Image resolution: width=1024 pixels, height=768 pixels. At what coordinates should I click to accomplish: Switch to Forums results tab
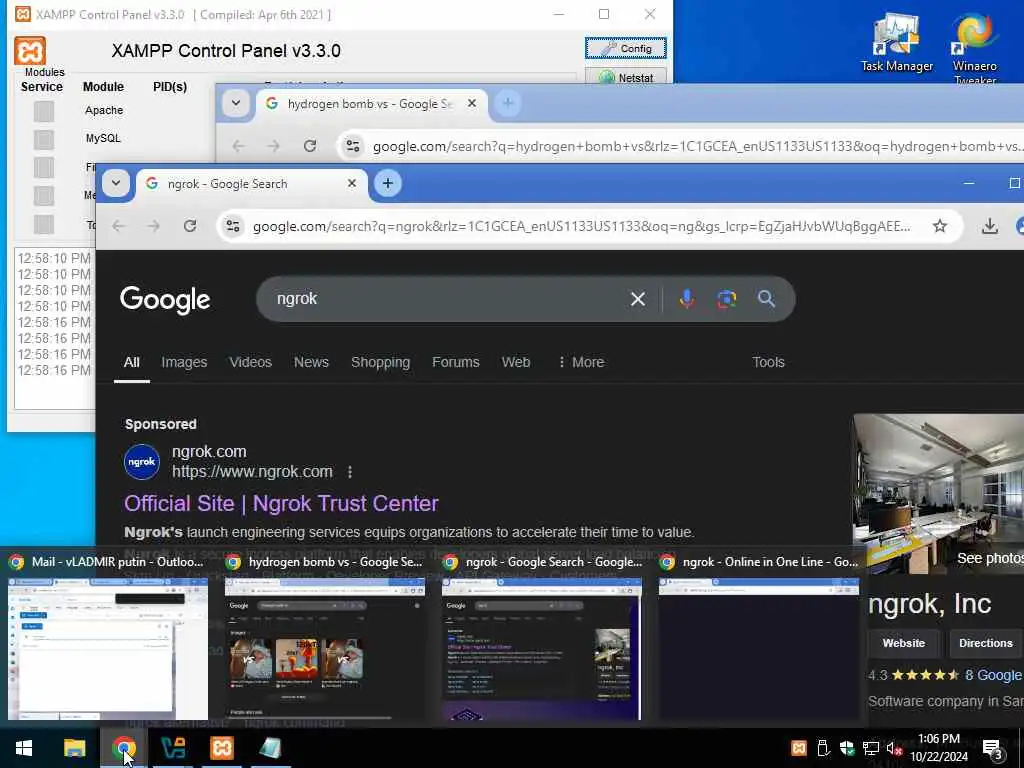(x=456, y=362)
